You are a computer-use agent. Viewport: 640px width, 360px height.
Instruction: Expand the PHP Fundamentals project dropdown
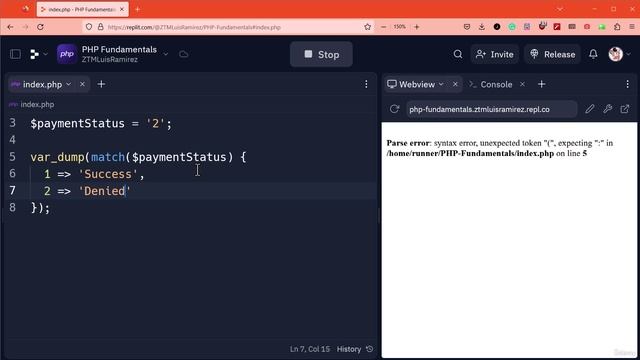point(165,54)
